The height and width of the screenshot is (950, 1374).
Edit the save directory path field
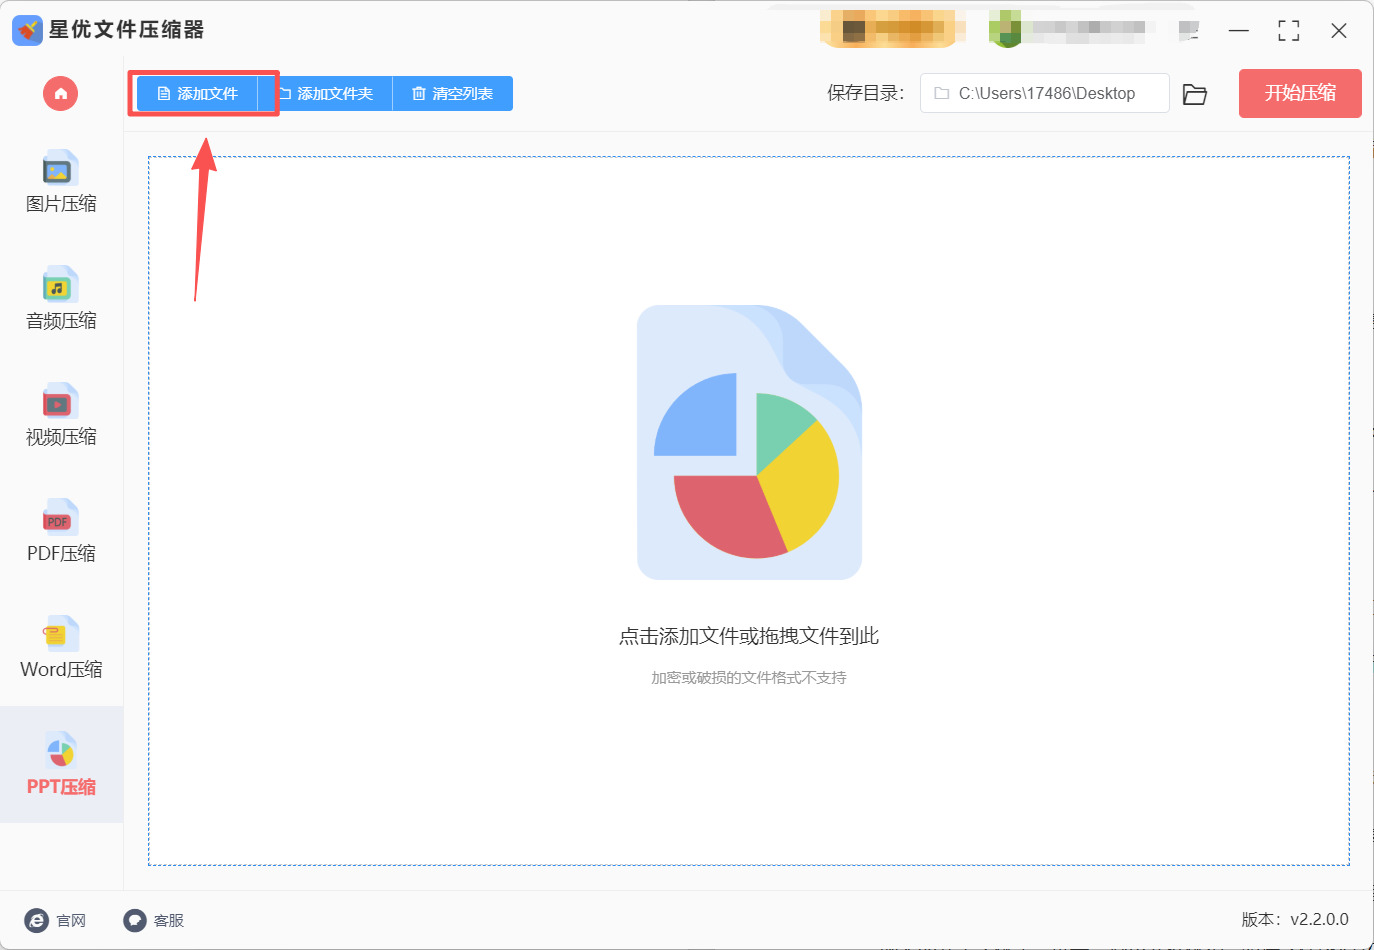[x=1044, y=93]
